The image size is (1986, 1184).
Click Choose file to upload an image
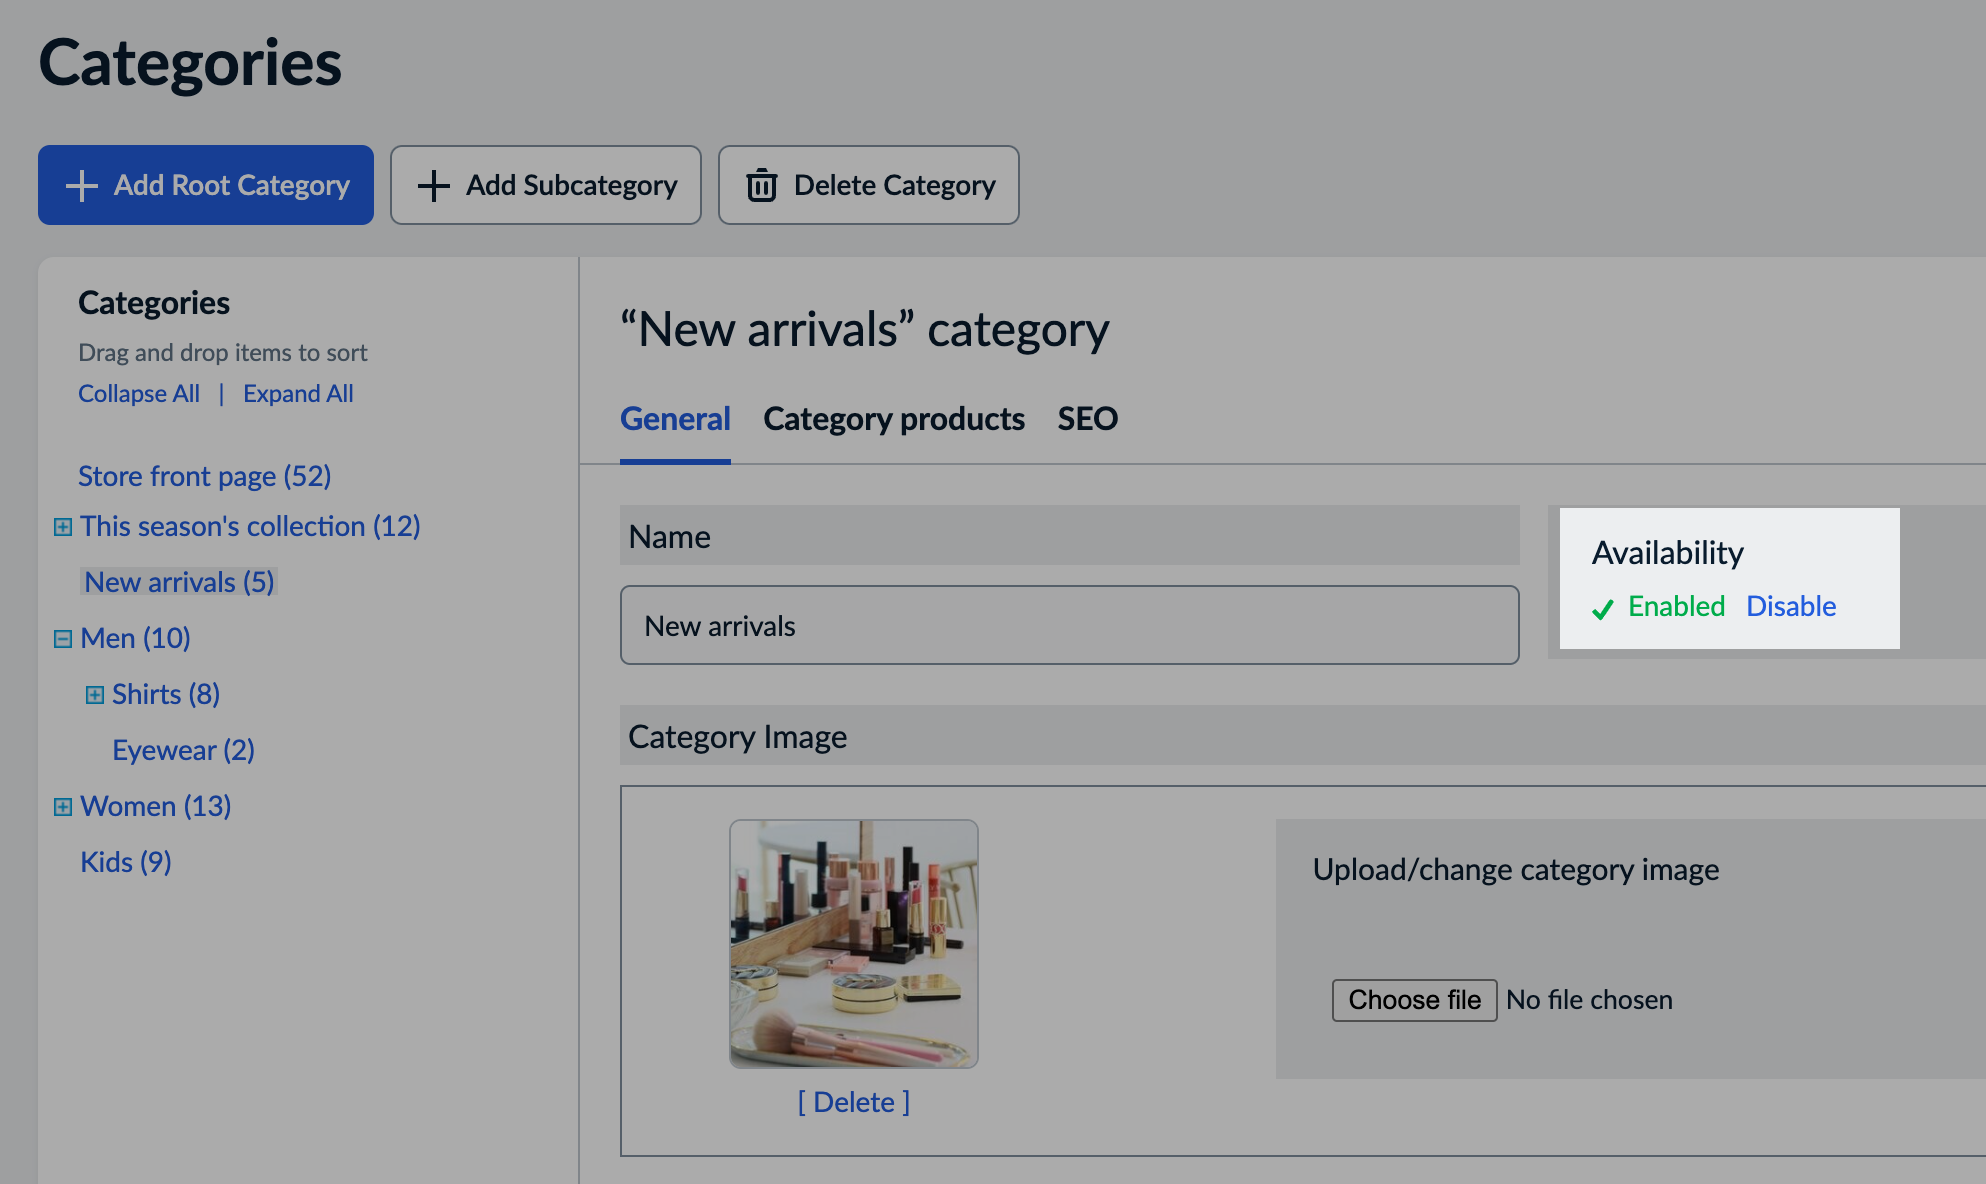click(1413, 999)
